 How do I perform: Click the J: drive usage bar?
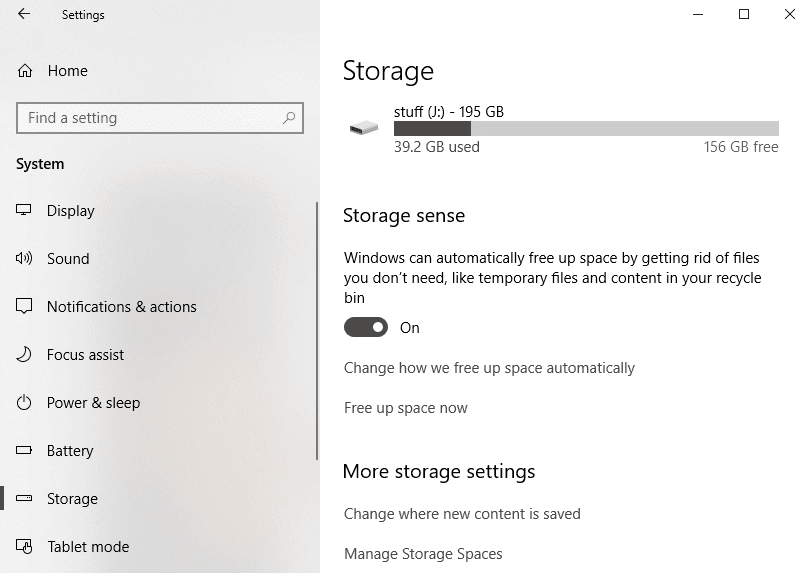point(586,129)
